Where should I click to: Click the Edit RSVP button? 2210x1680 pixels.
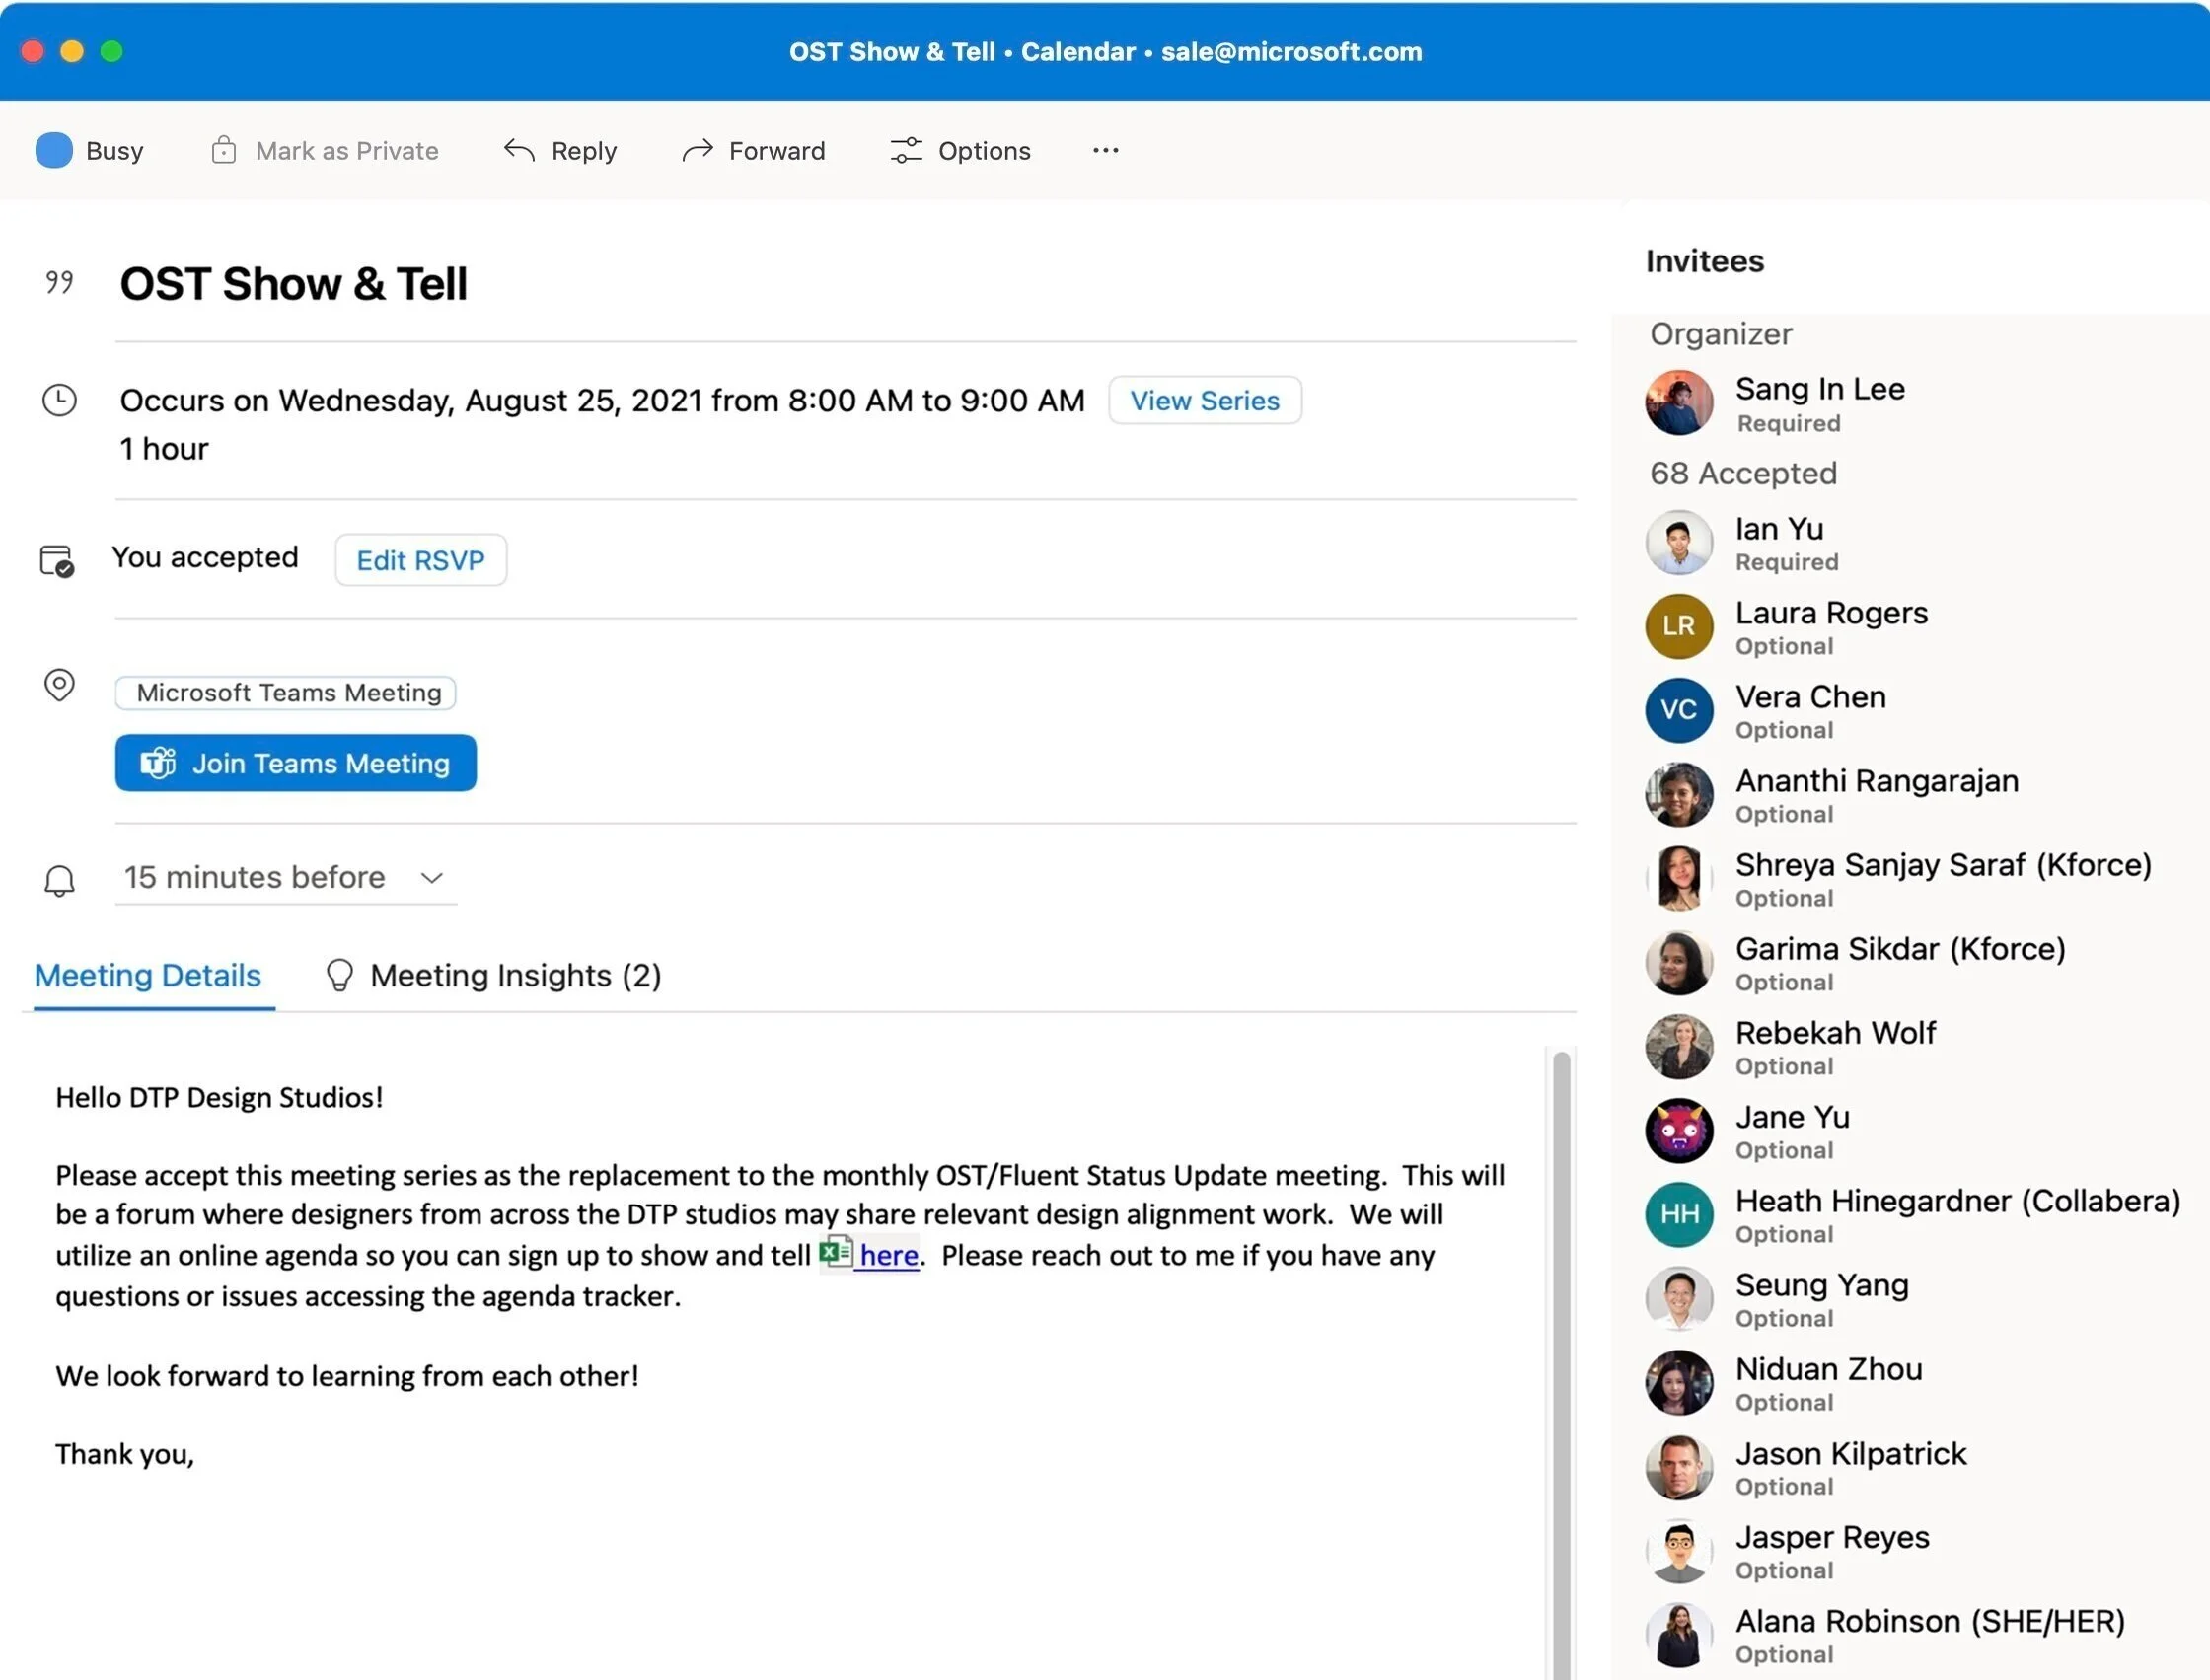[x=420, y=560]
